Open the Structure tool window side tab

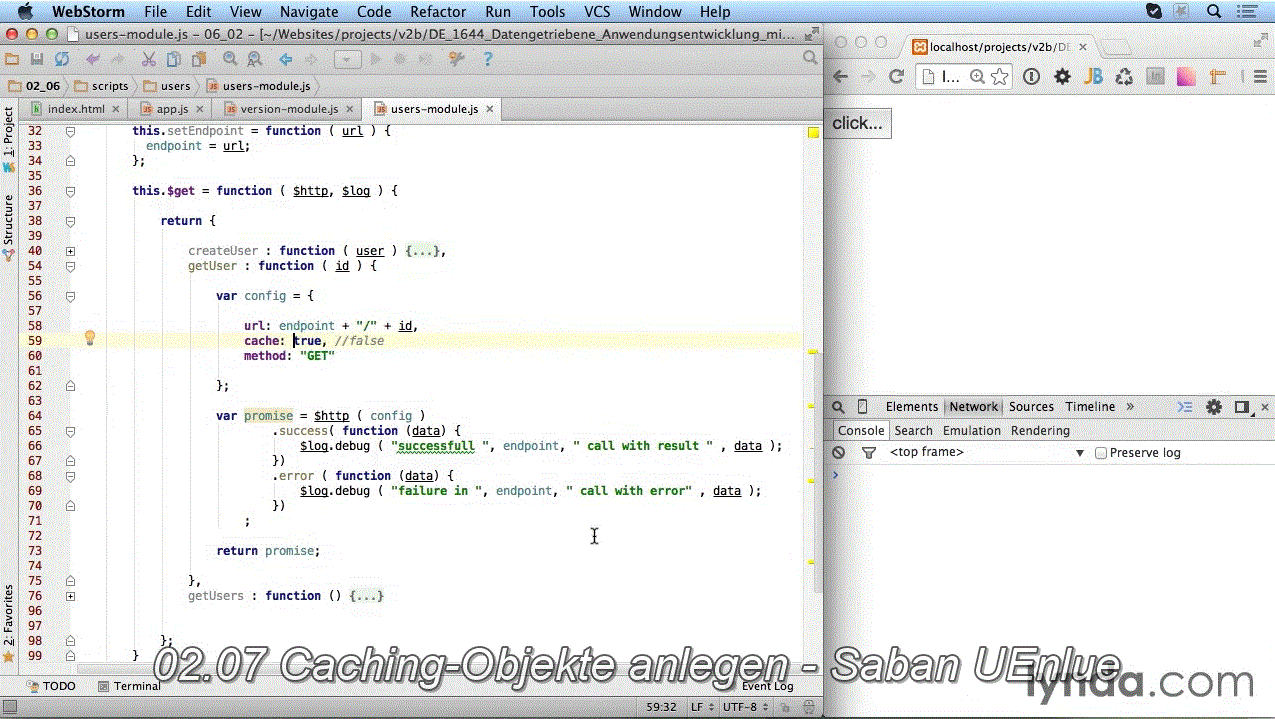[9, 227]
